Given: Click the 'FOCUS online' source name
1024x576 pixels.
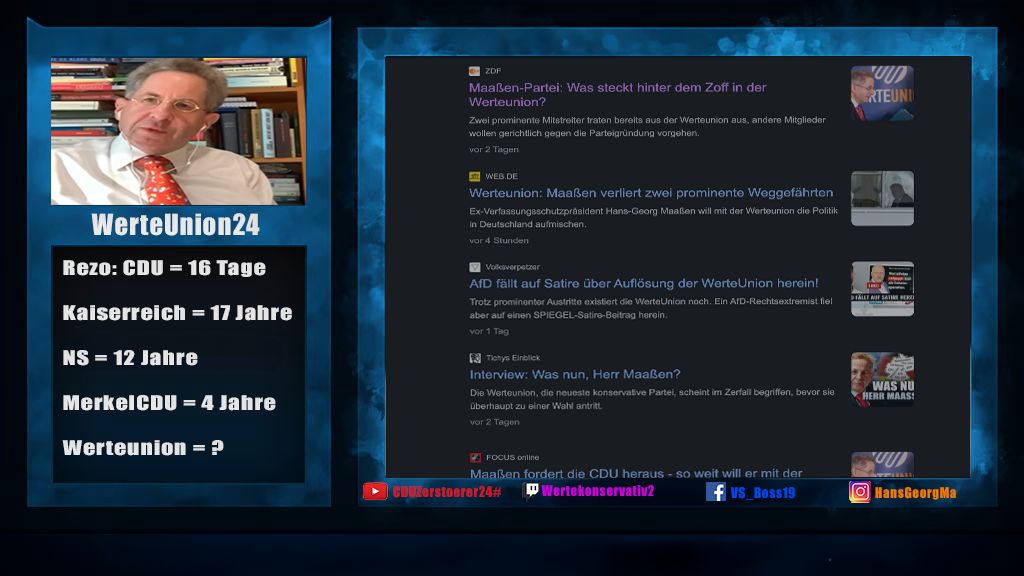Looking at the screenshot, I should [513, 458].
